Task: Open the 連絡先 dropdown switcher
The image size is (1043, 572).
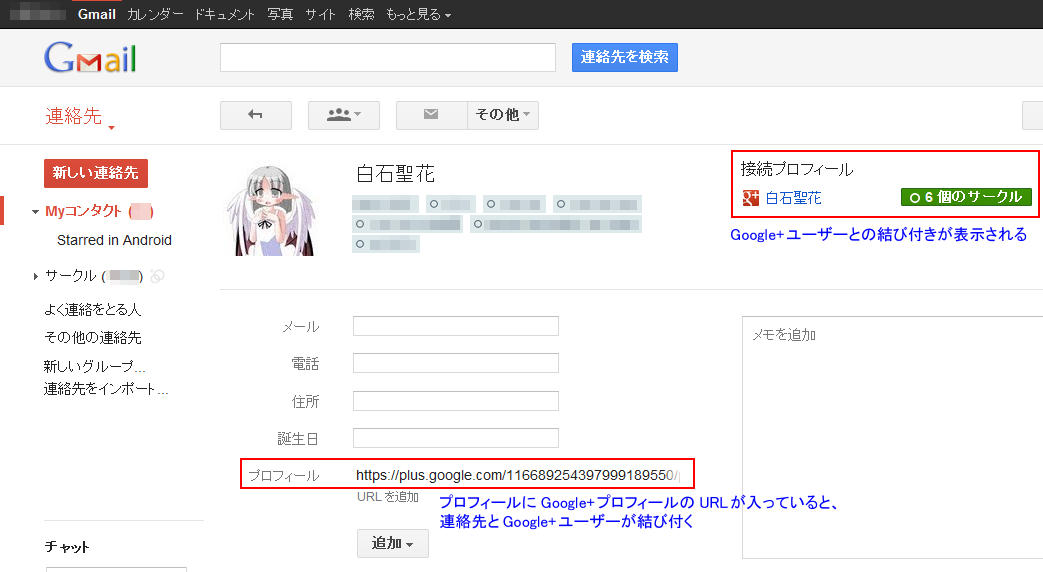Action: pyautogui.click(x=80, y=117)
